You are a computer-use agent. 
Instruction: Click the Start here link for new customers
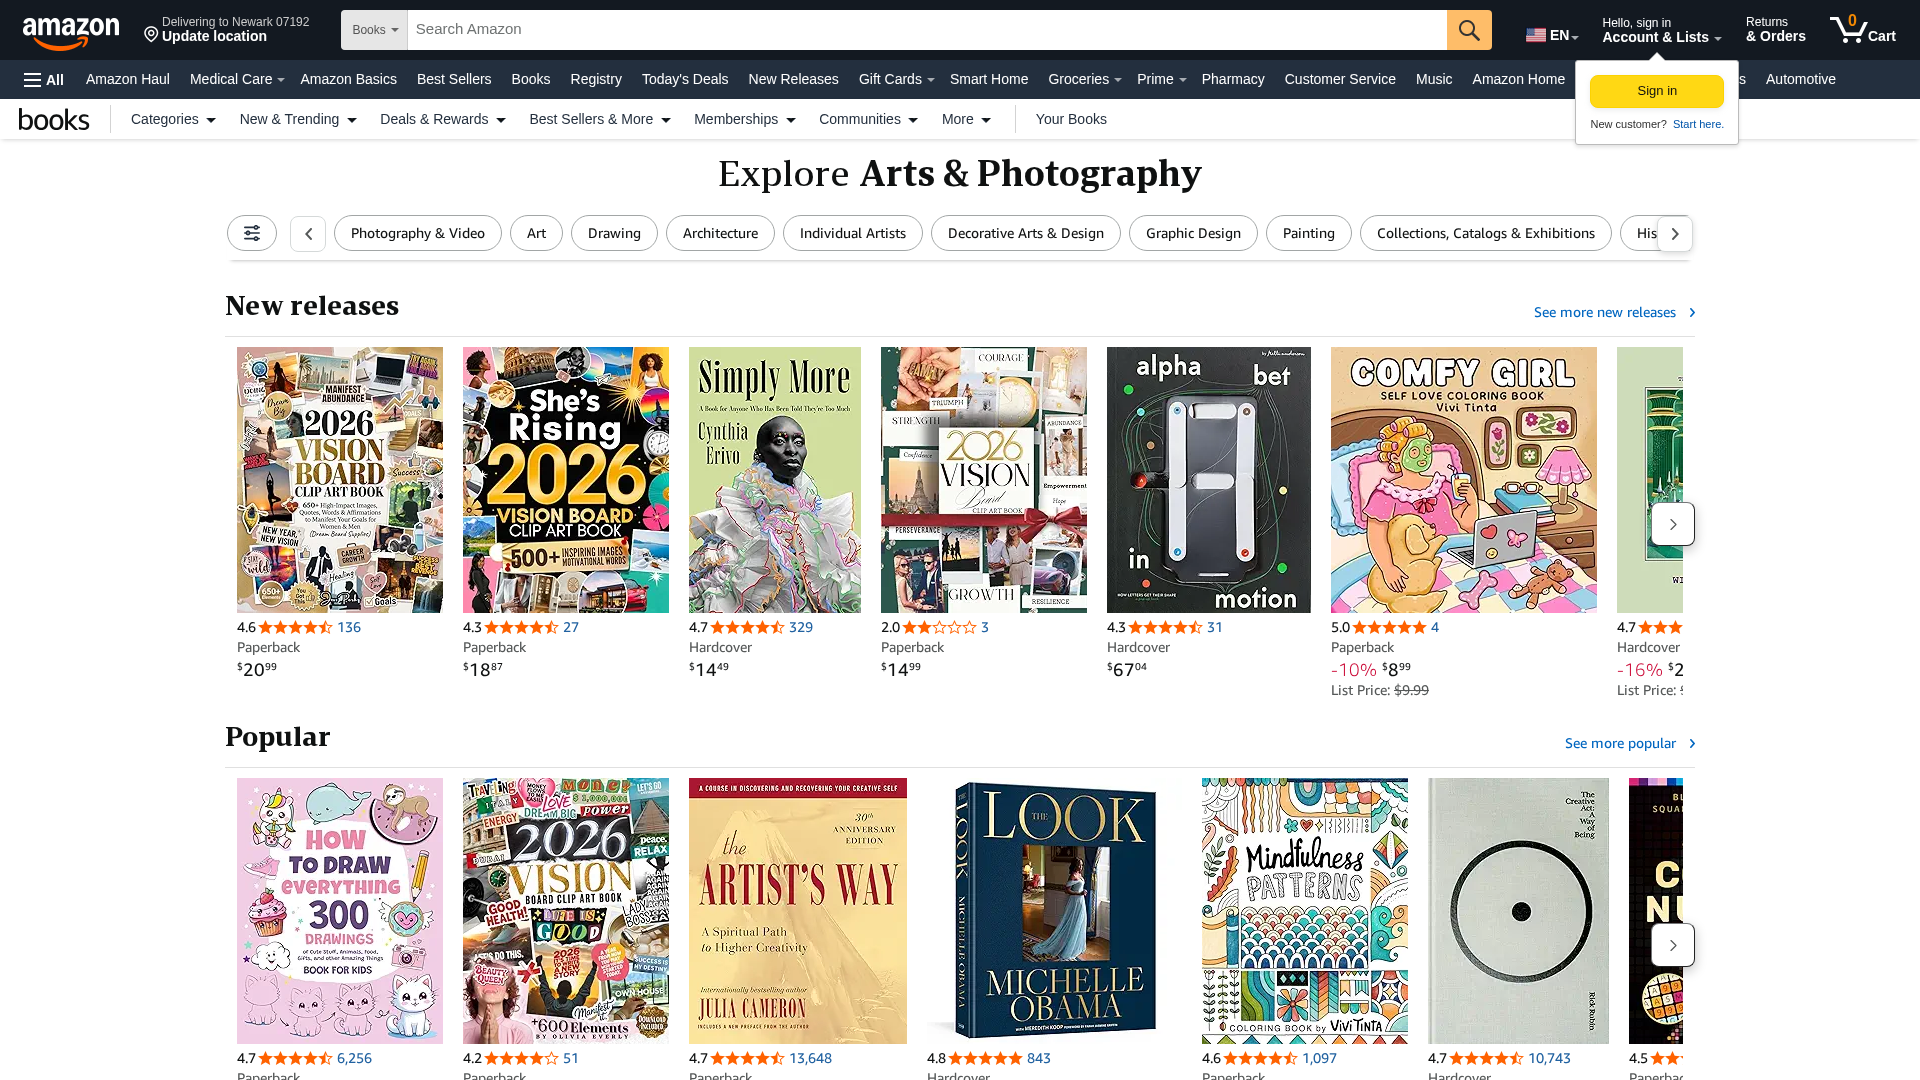coord(1697,124)
